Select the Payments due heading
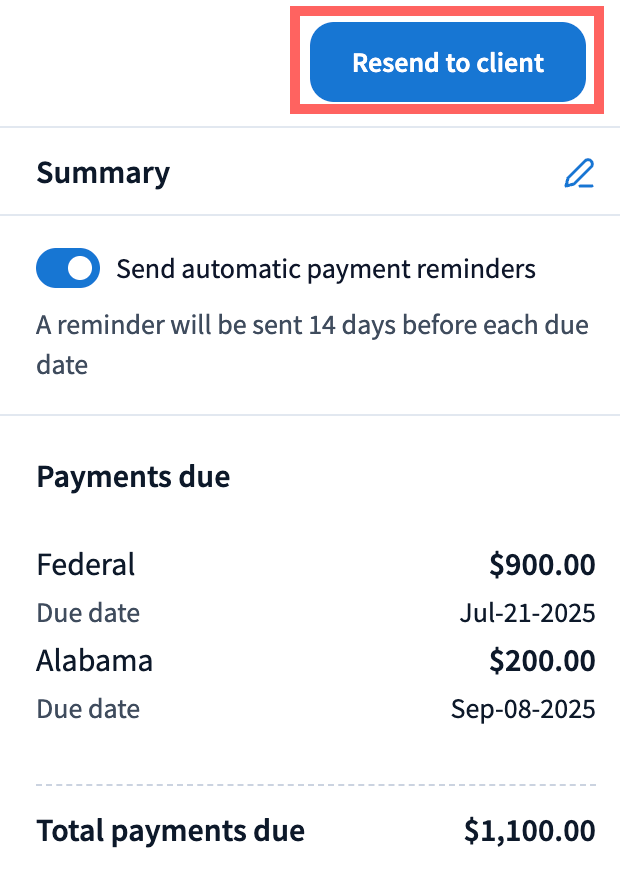Screen dimensions: 620x886 click(x=133, y=477)
